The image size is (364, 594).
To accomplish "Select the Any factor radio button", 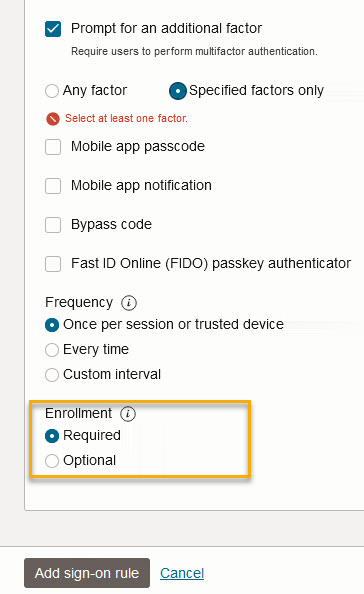I will [52, 91].
